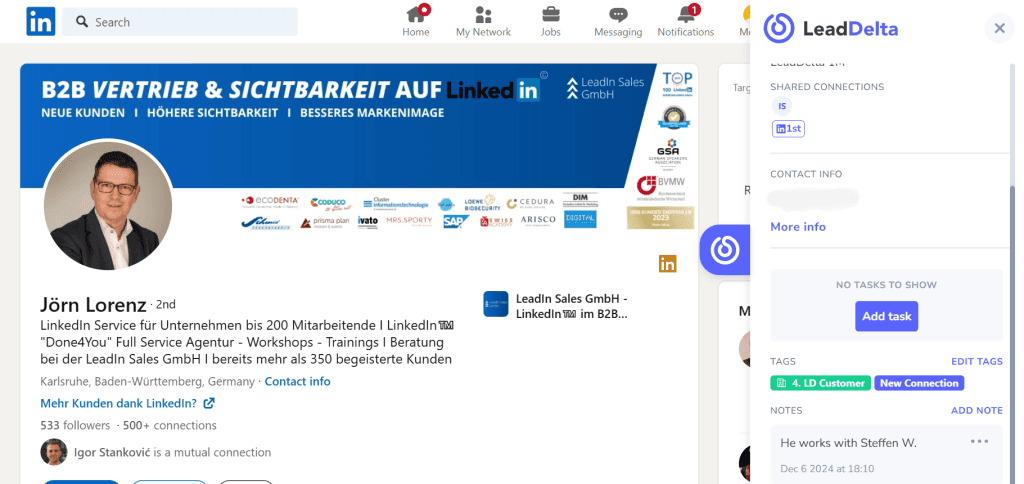
Task: Close the LeadDelta sidebar panel
Action: point(999,28)
